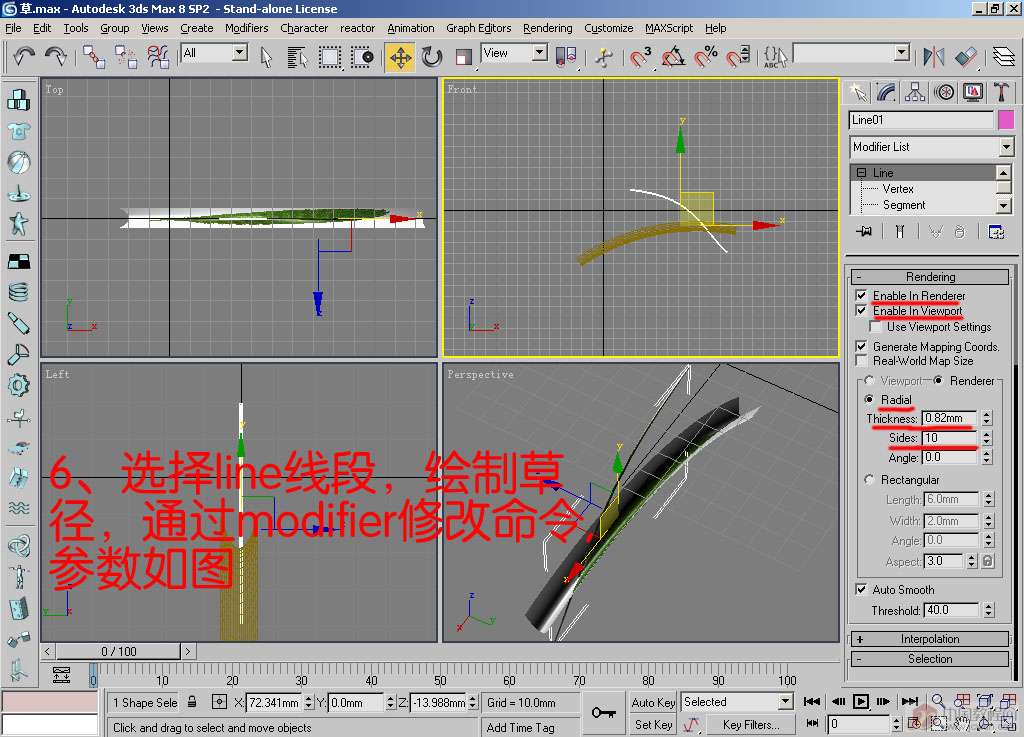This screenshot has width=1024, height=737.
Task: Open the Rendering menu
Action: coord(547,28)
